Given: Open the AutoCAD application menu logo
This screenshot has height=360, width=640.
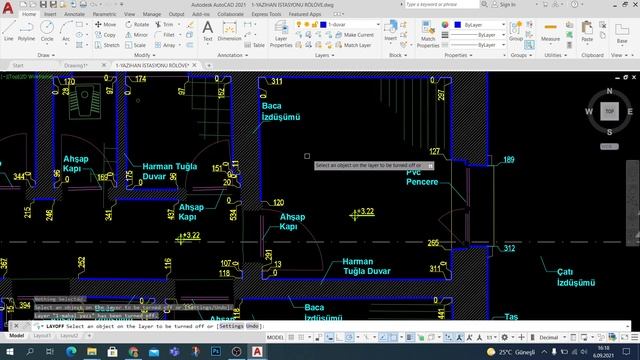Looking at the screenshot, I should [8, 7].
